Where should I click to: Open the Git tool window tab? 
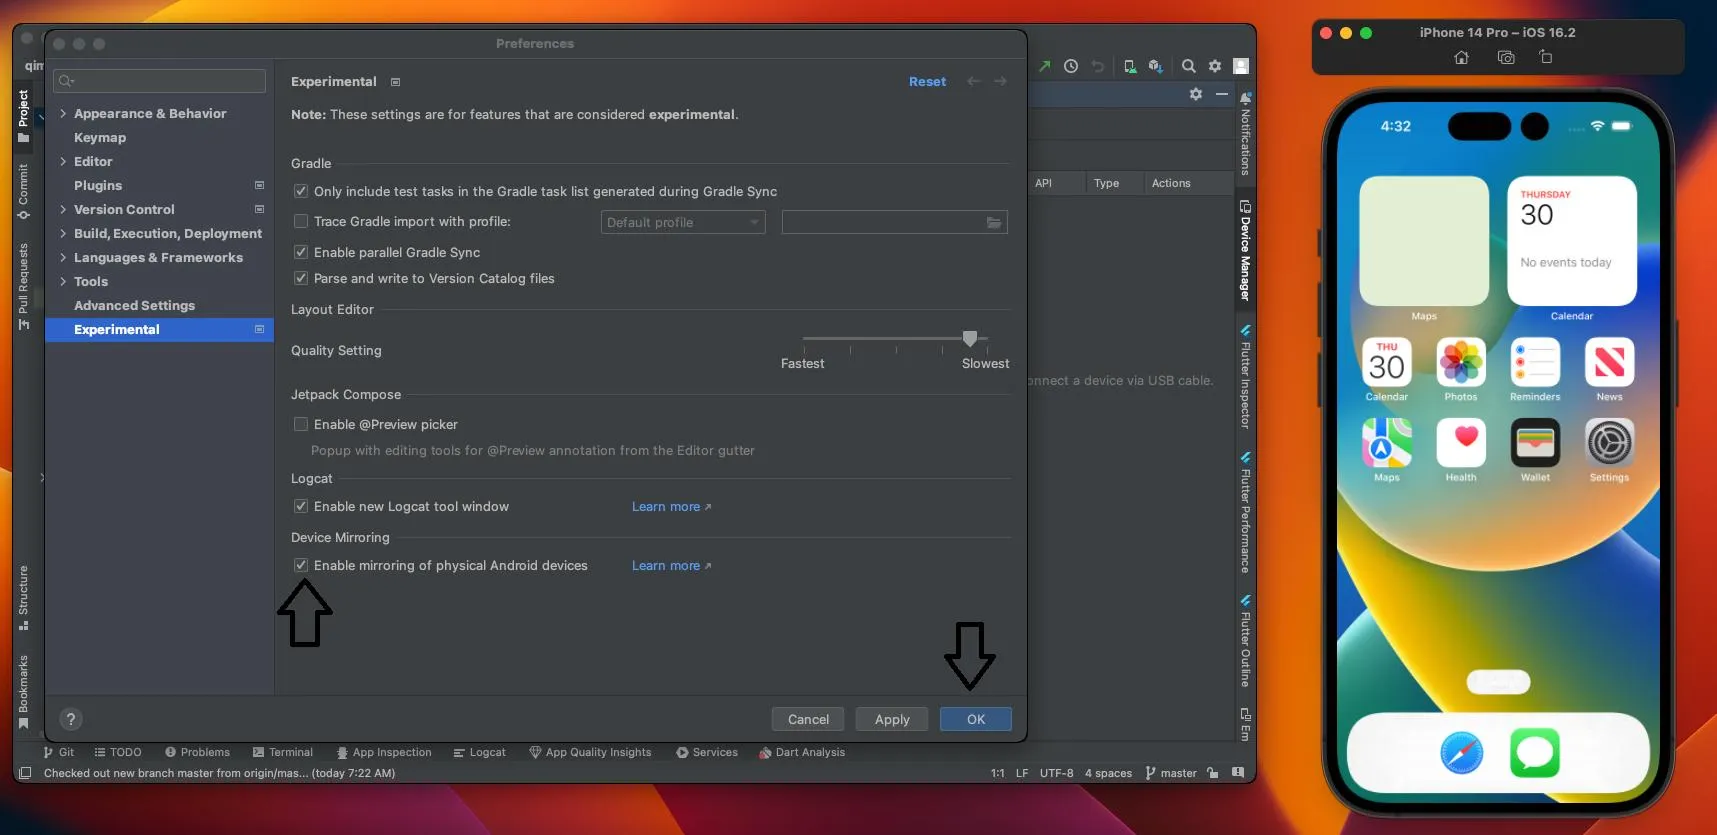[59, 752]
